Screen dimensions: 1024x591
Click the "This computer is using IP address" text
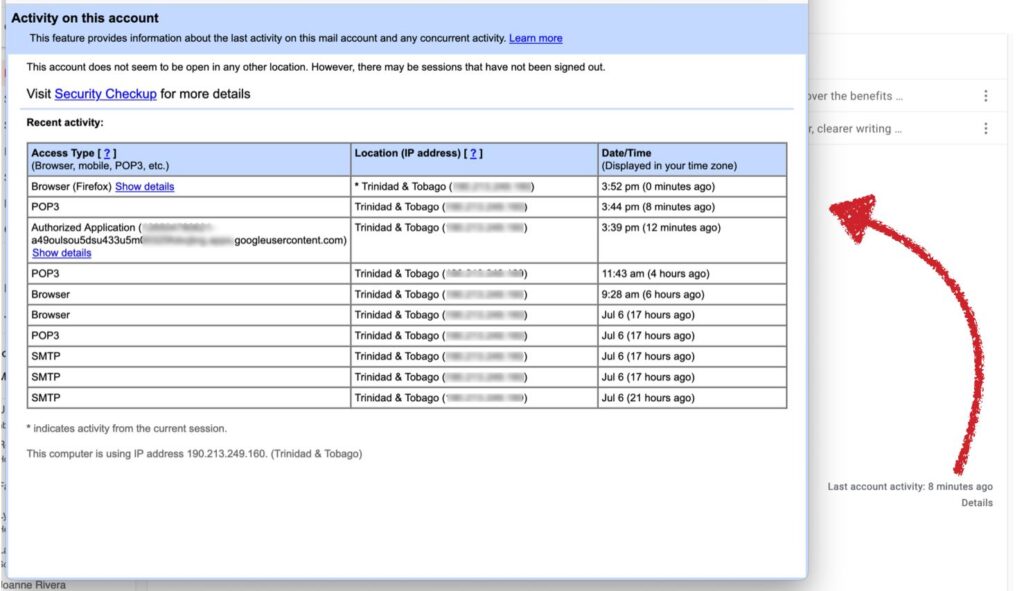[194, 454]
